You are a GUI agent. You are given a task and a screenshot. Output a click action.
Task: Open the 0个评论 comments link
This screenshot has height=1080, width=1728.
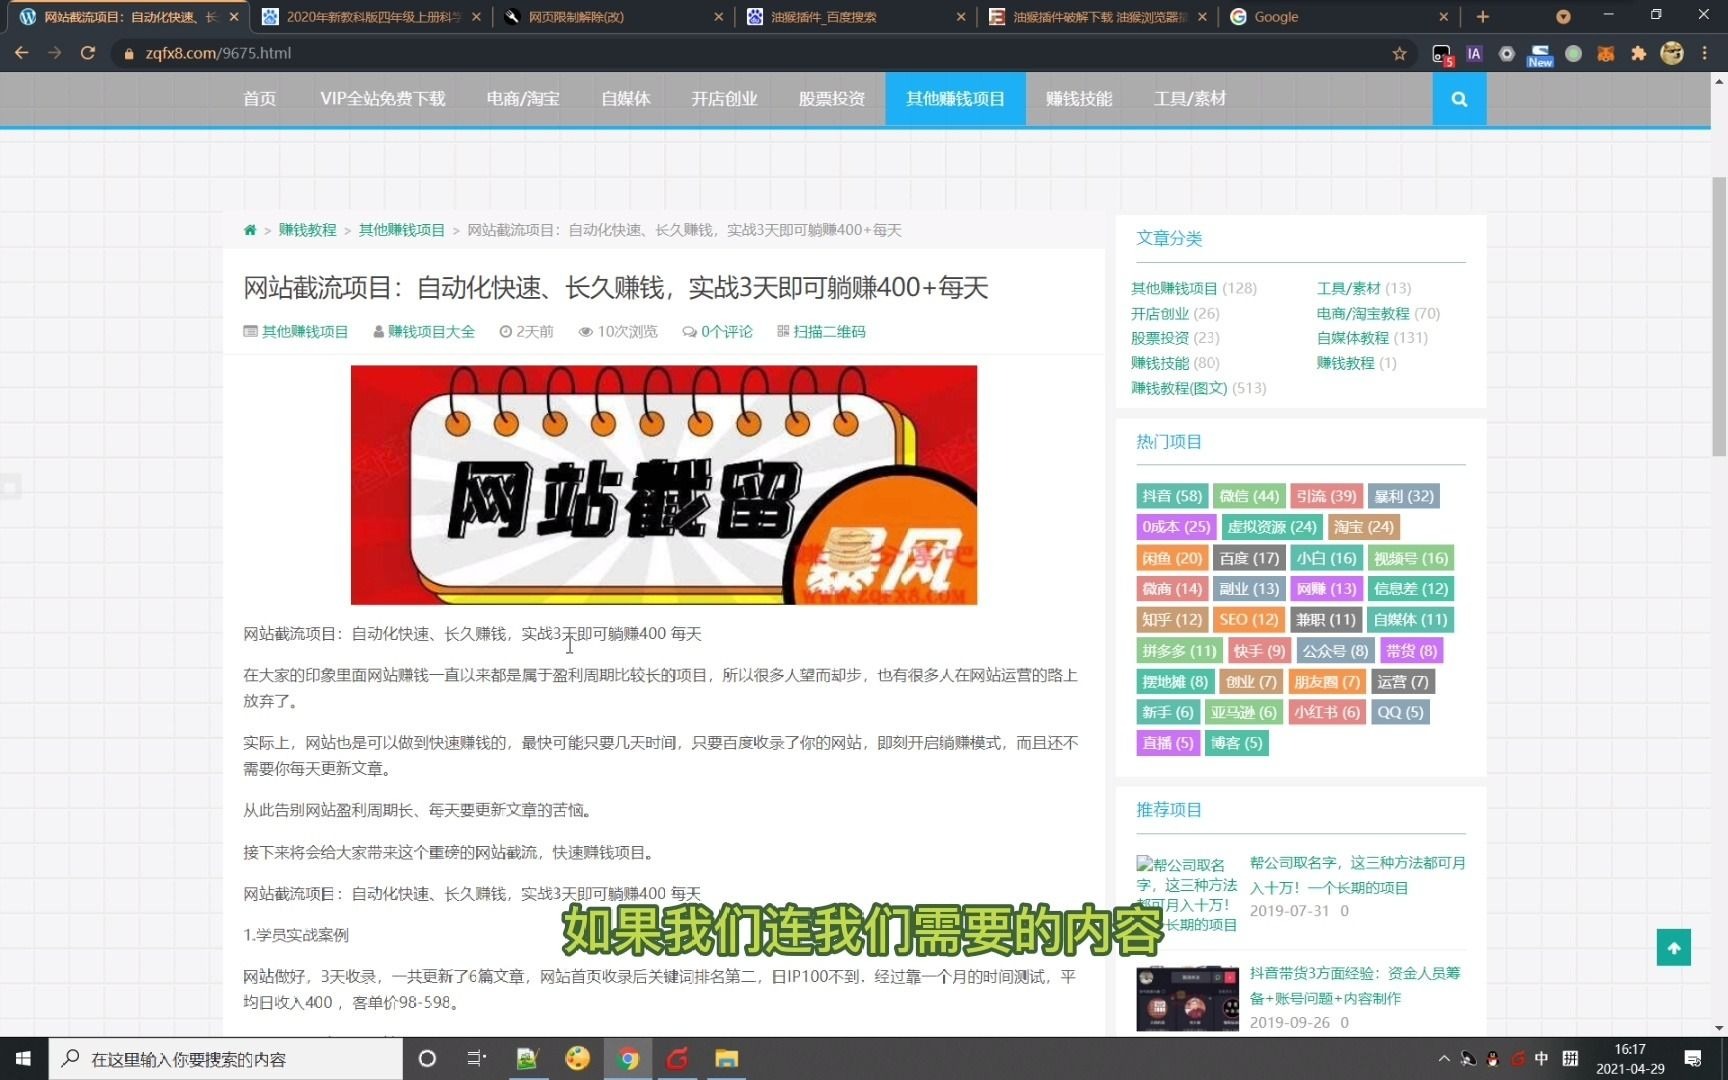click(x=726, y=332)
